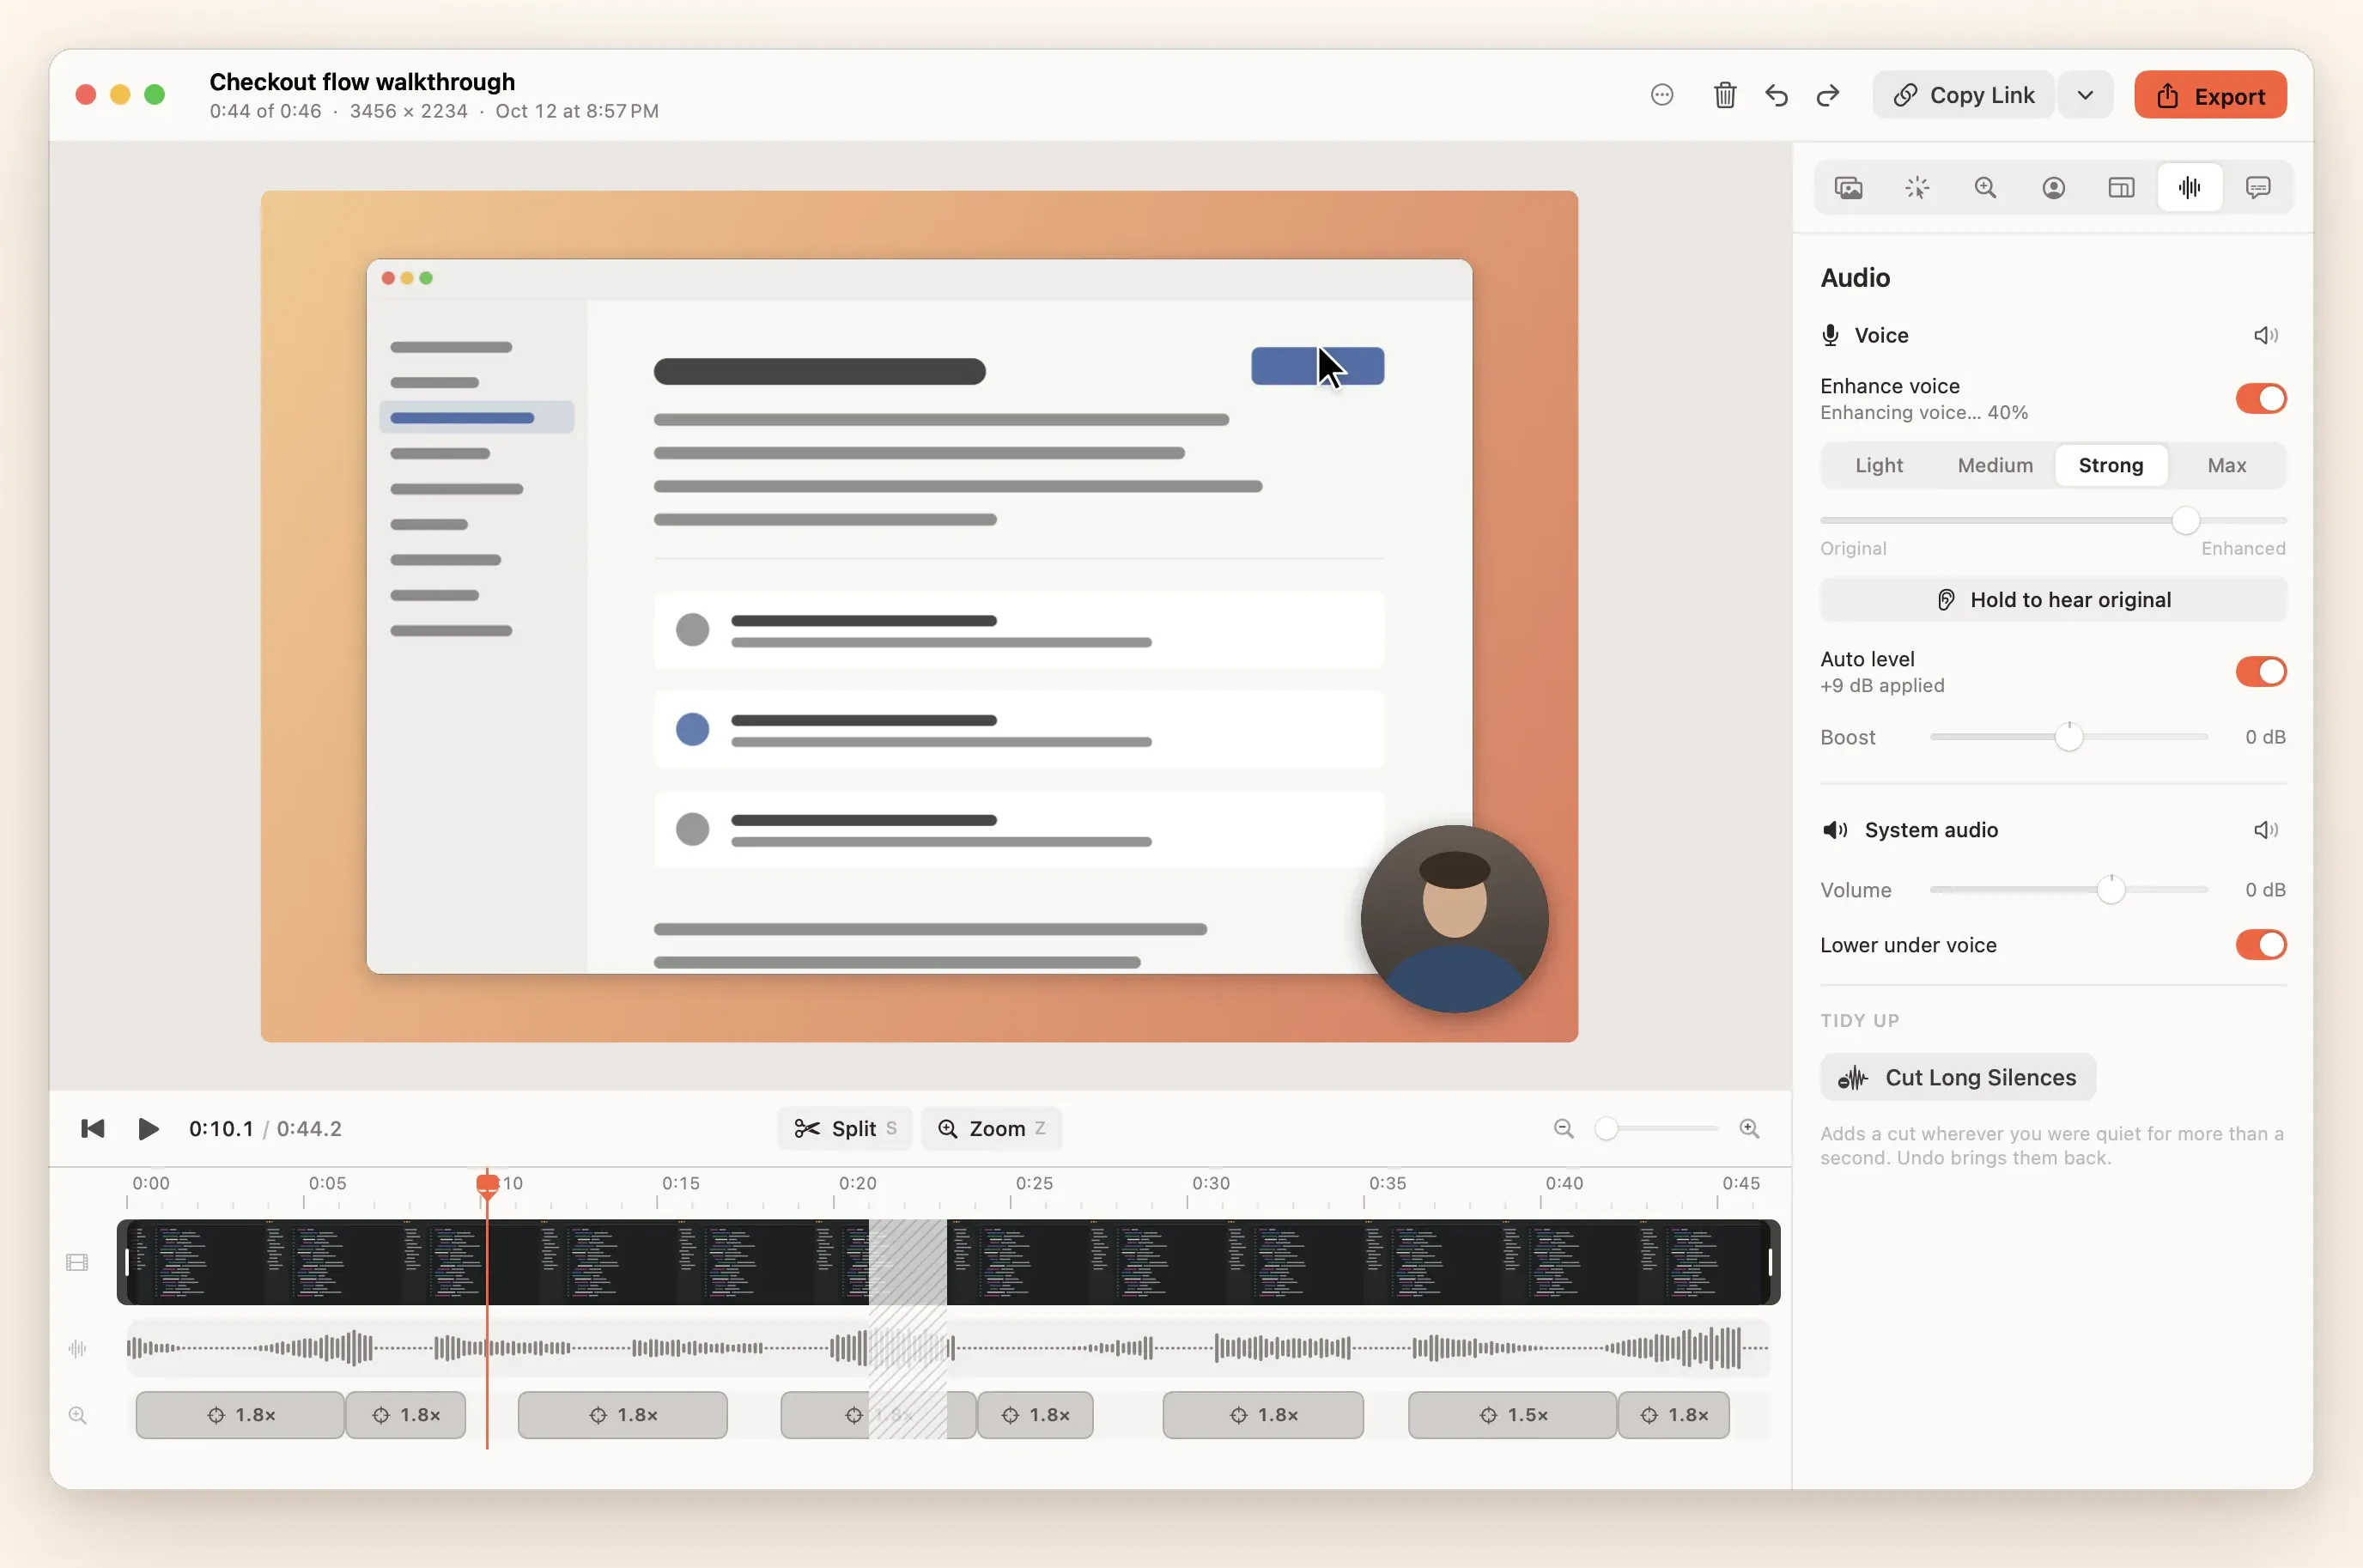This screenshot has width=2363, height=1568.
Task: Click the video track filmstrip icon
Action: pos(77,1263)
